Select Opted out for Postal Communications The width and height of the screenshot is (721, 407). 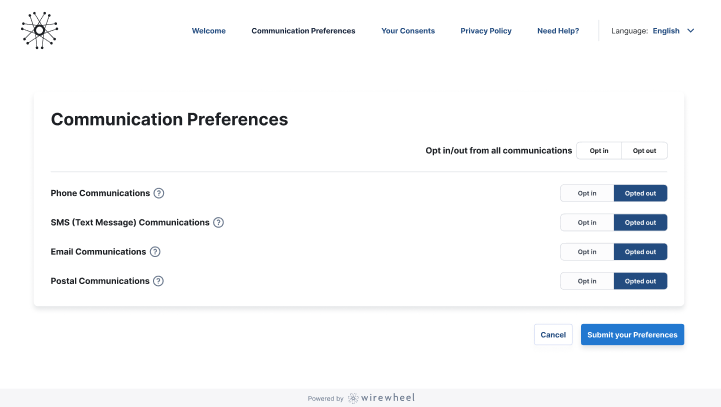pyautogui.click(x=640, y=281)
